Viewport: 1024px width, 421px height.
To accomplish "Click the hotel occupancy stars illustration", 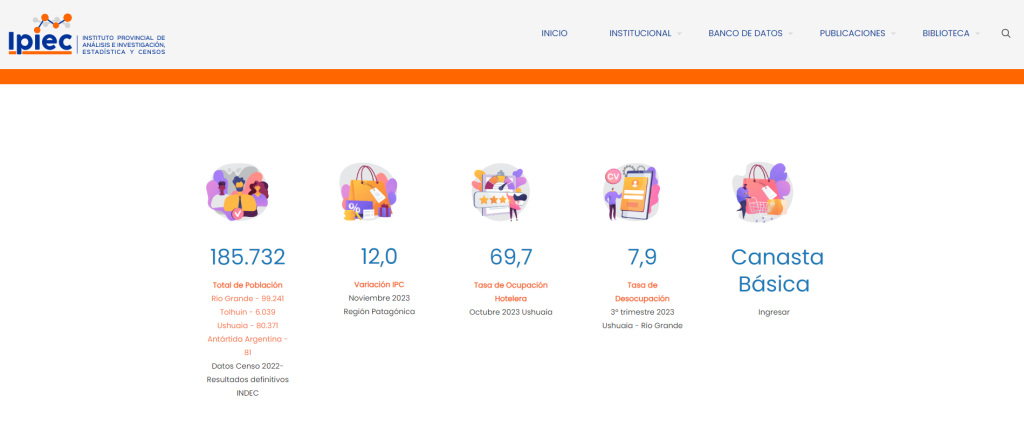I will tap(500, 192).
